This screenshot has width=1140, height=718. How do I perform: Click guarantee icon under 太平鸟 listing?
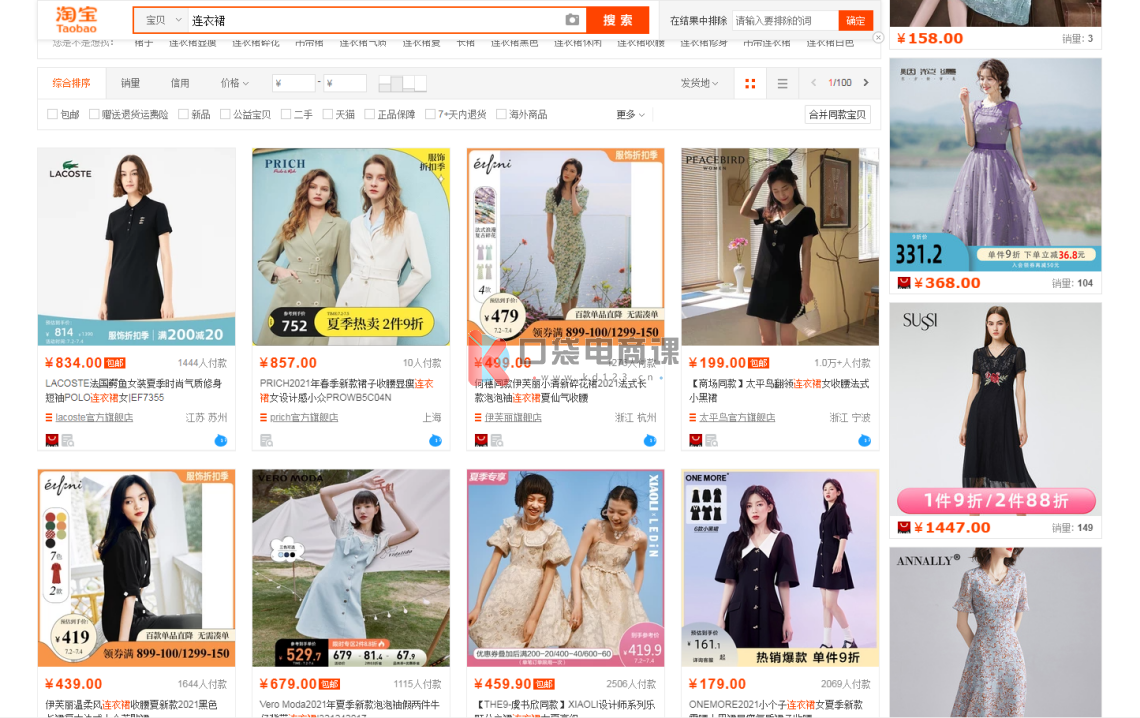pyautogui.click(x=712, y=440)
